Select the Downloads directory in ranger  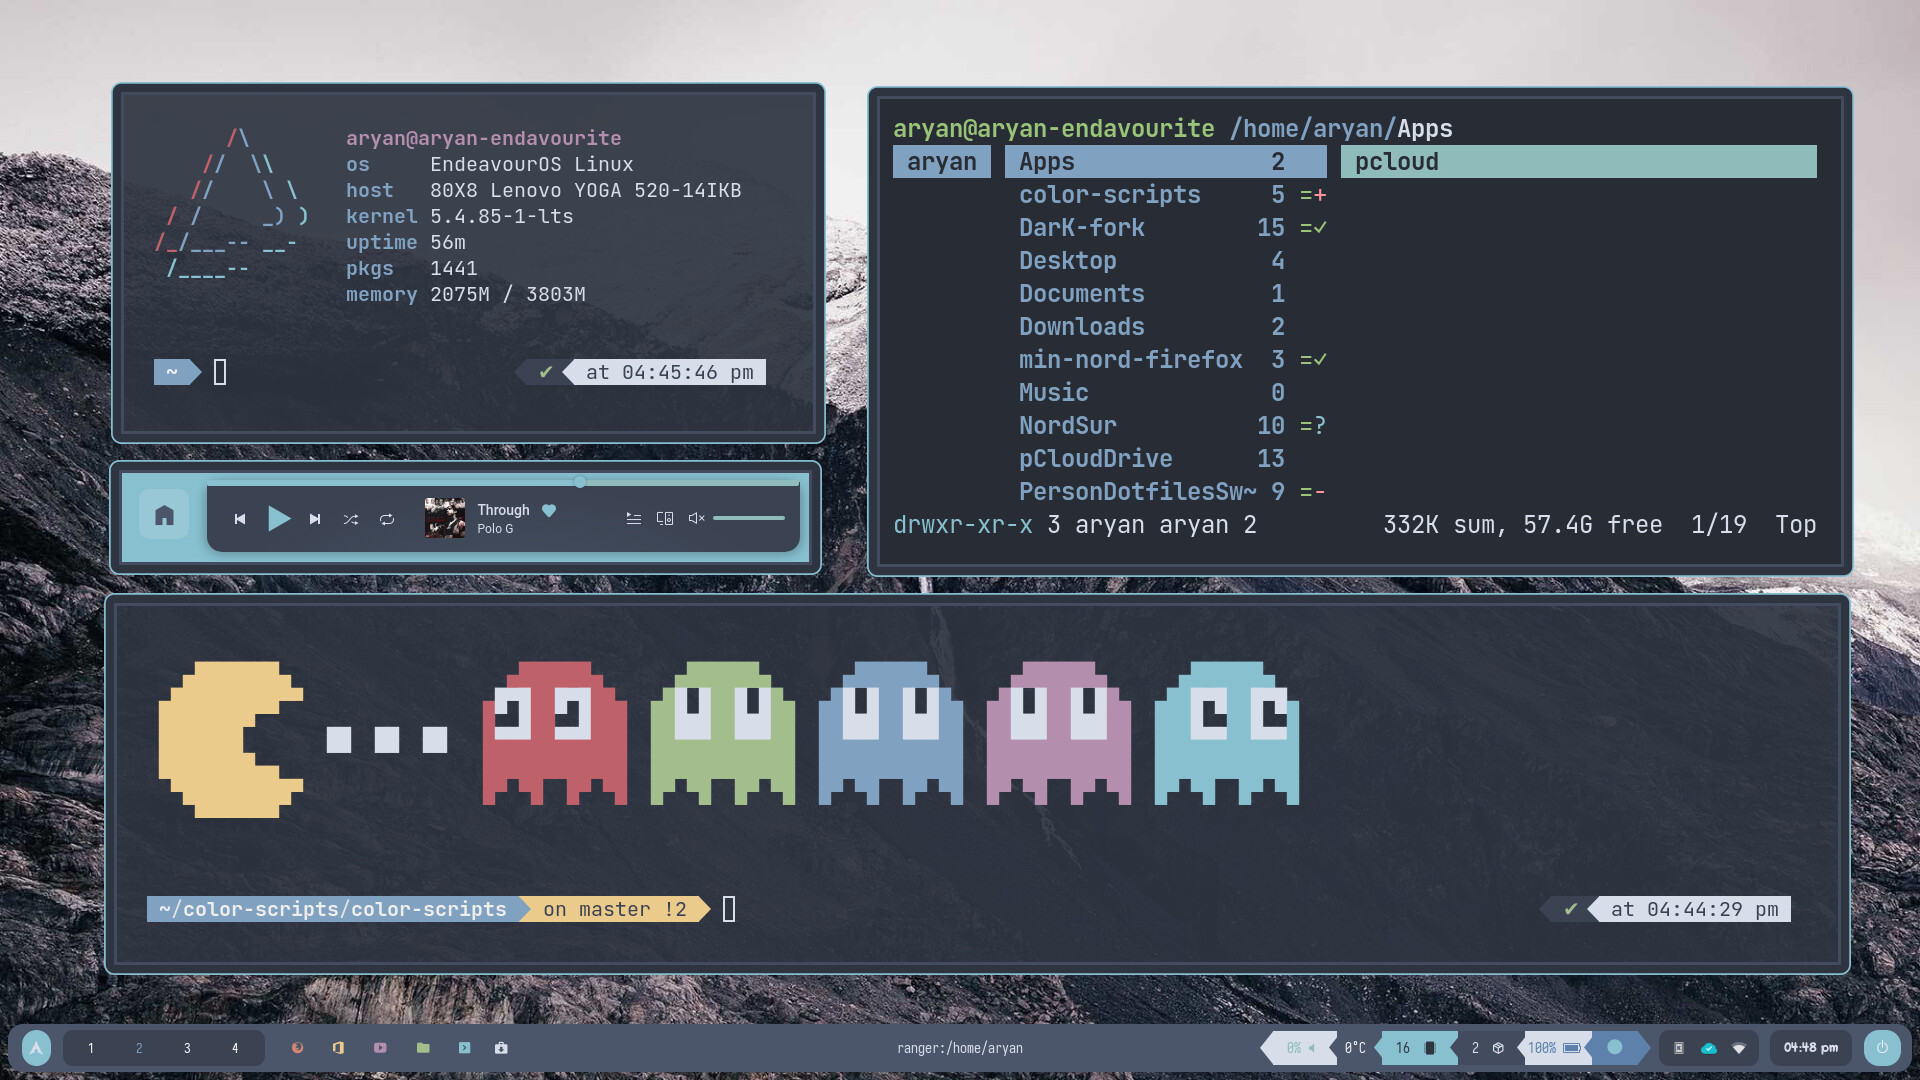(1166, 327)
